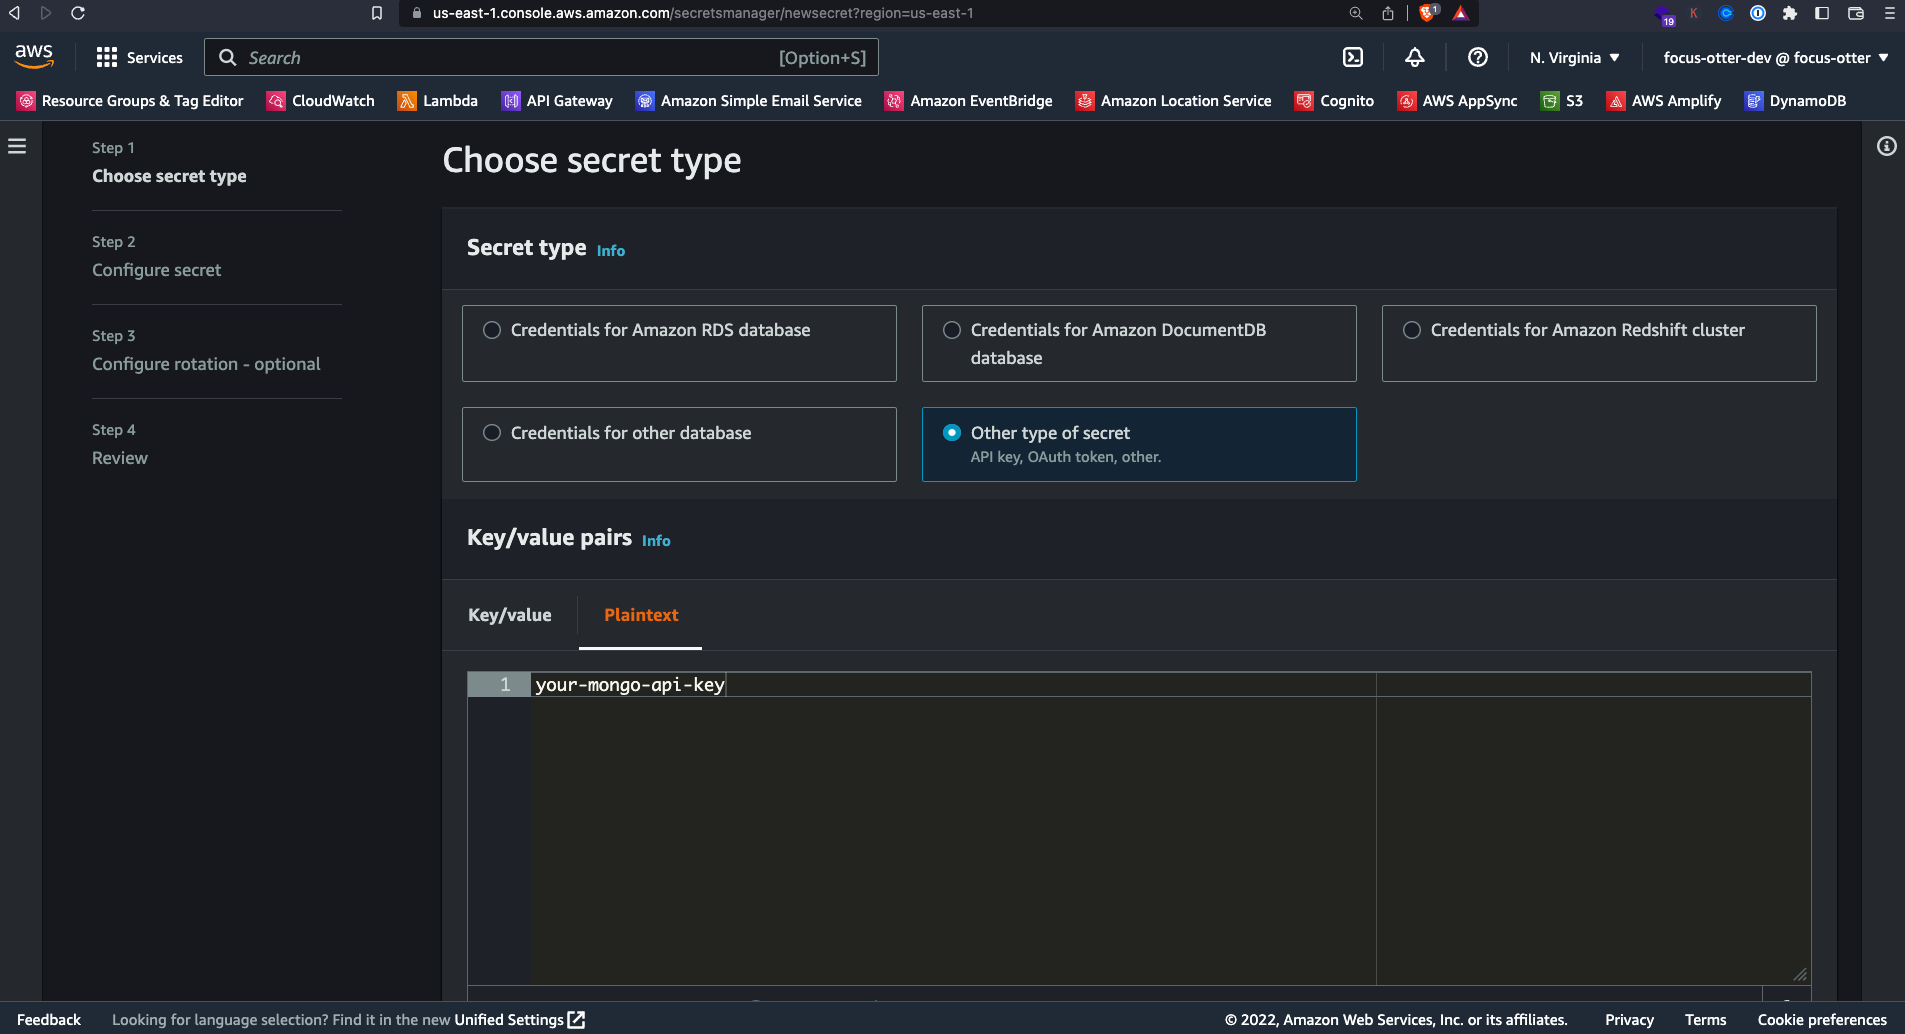Image resolution: width=1905 pixels, height=1034 pixels.
Task: Click the AWS logo home icon
Action: point(34,57)
